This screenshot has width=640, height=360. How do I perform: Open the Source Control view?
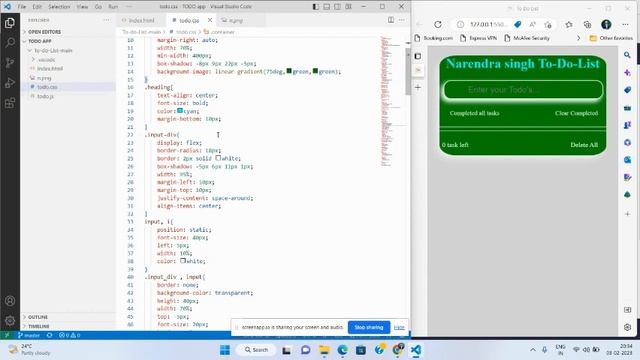10,62
